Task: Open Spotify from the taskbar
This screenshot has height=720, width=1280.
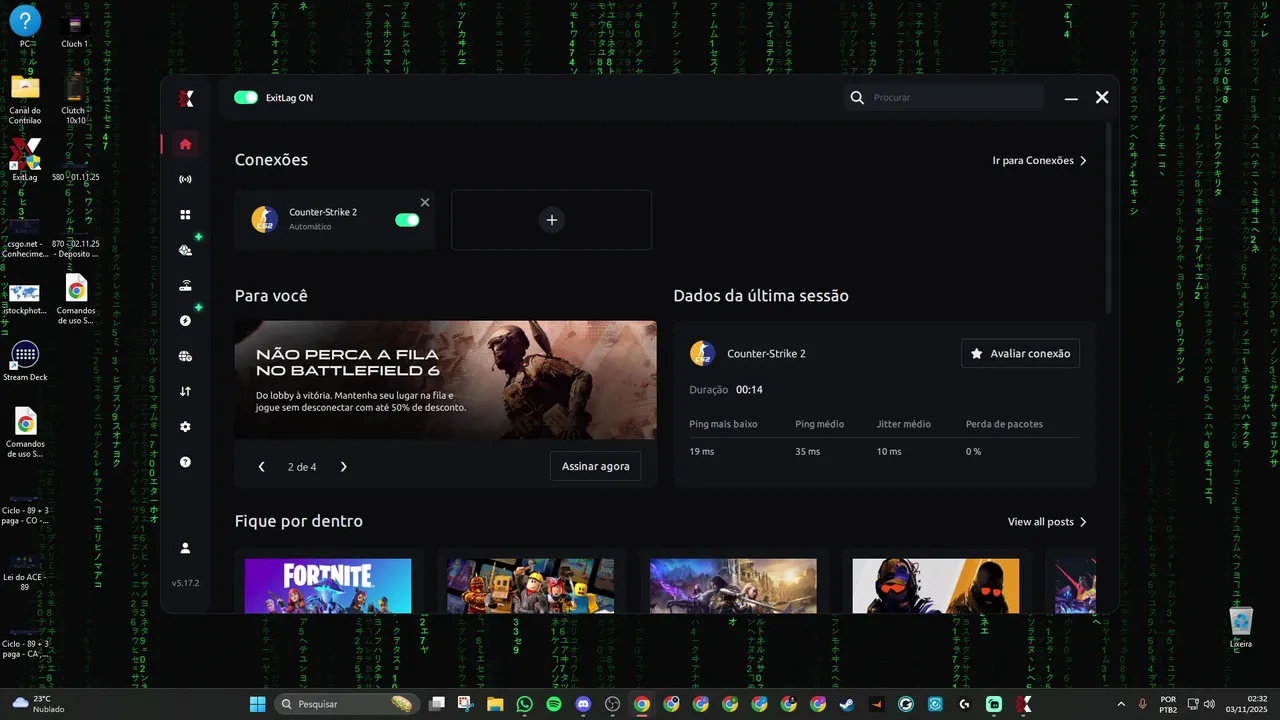Action: point(554,704)
